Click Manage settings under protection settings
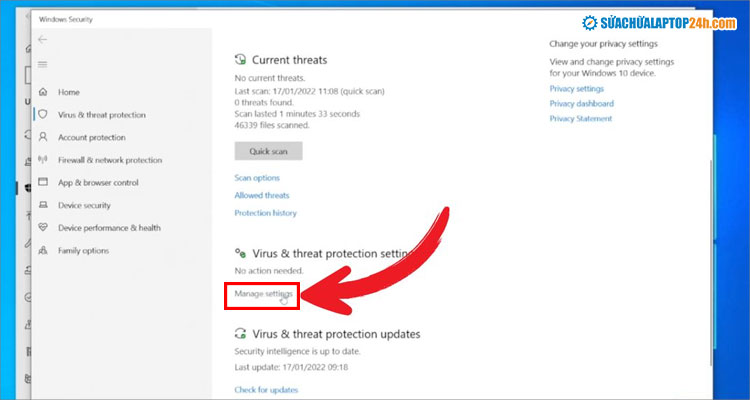This screenshot has height=400, width=750. click(x=263, y=294)
